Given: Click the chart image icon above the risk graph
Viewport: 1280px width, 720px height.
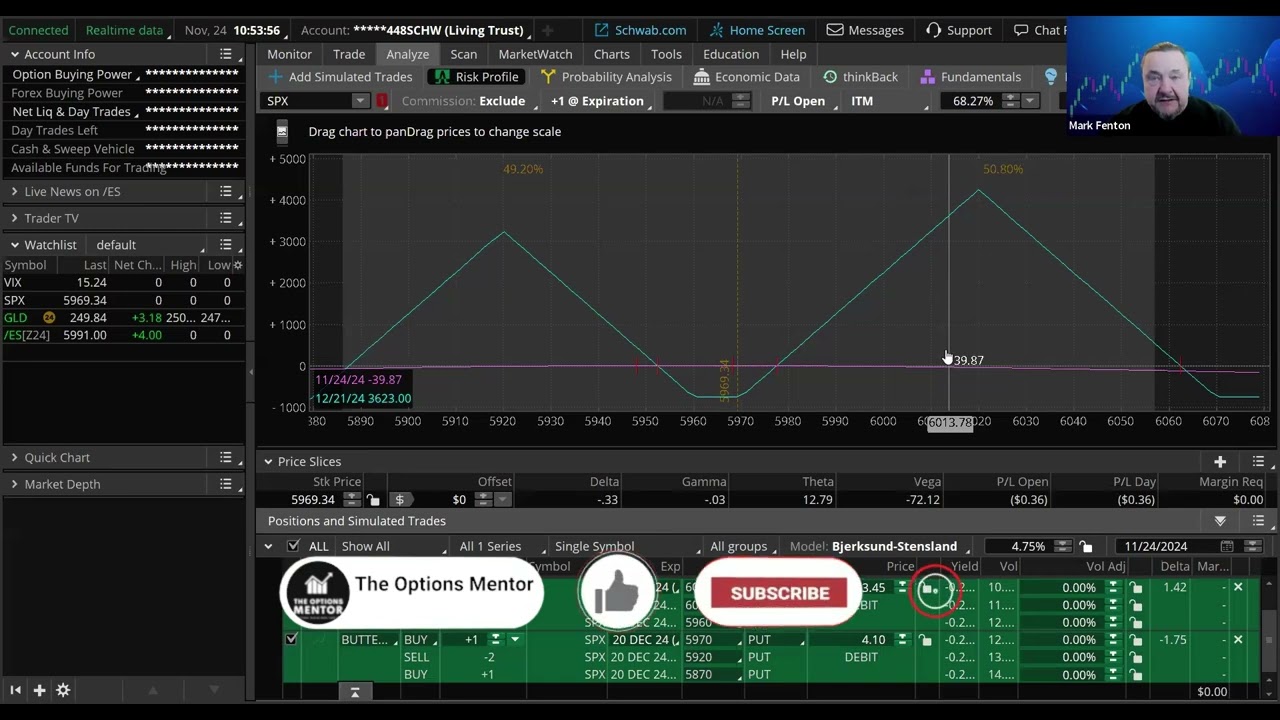Looking at the screenshot, I should [x=282, y=131].
